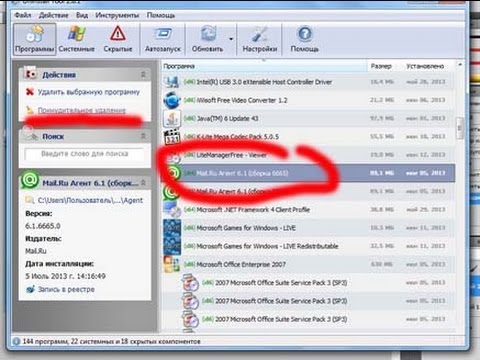Open the Файл menu
Viewport: 480px width, 360px height.
pyautogui.click(x=23, y=15)
